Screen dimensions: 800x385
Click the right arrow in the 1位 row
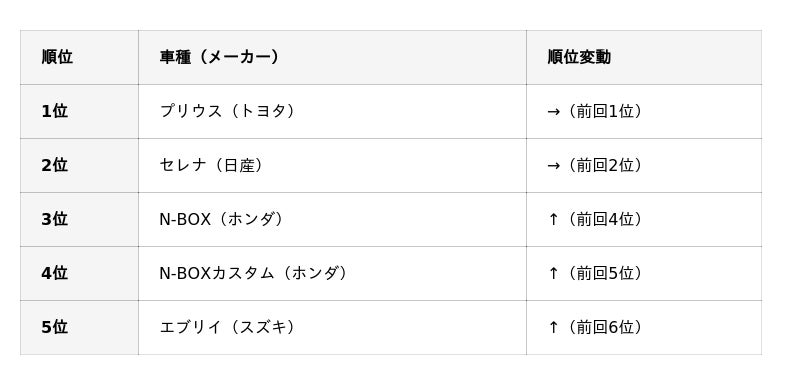pyautogui.click(x=554, y=112)
